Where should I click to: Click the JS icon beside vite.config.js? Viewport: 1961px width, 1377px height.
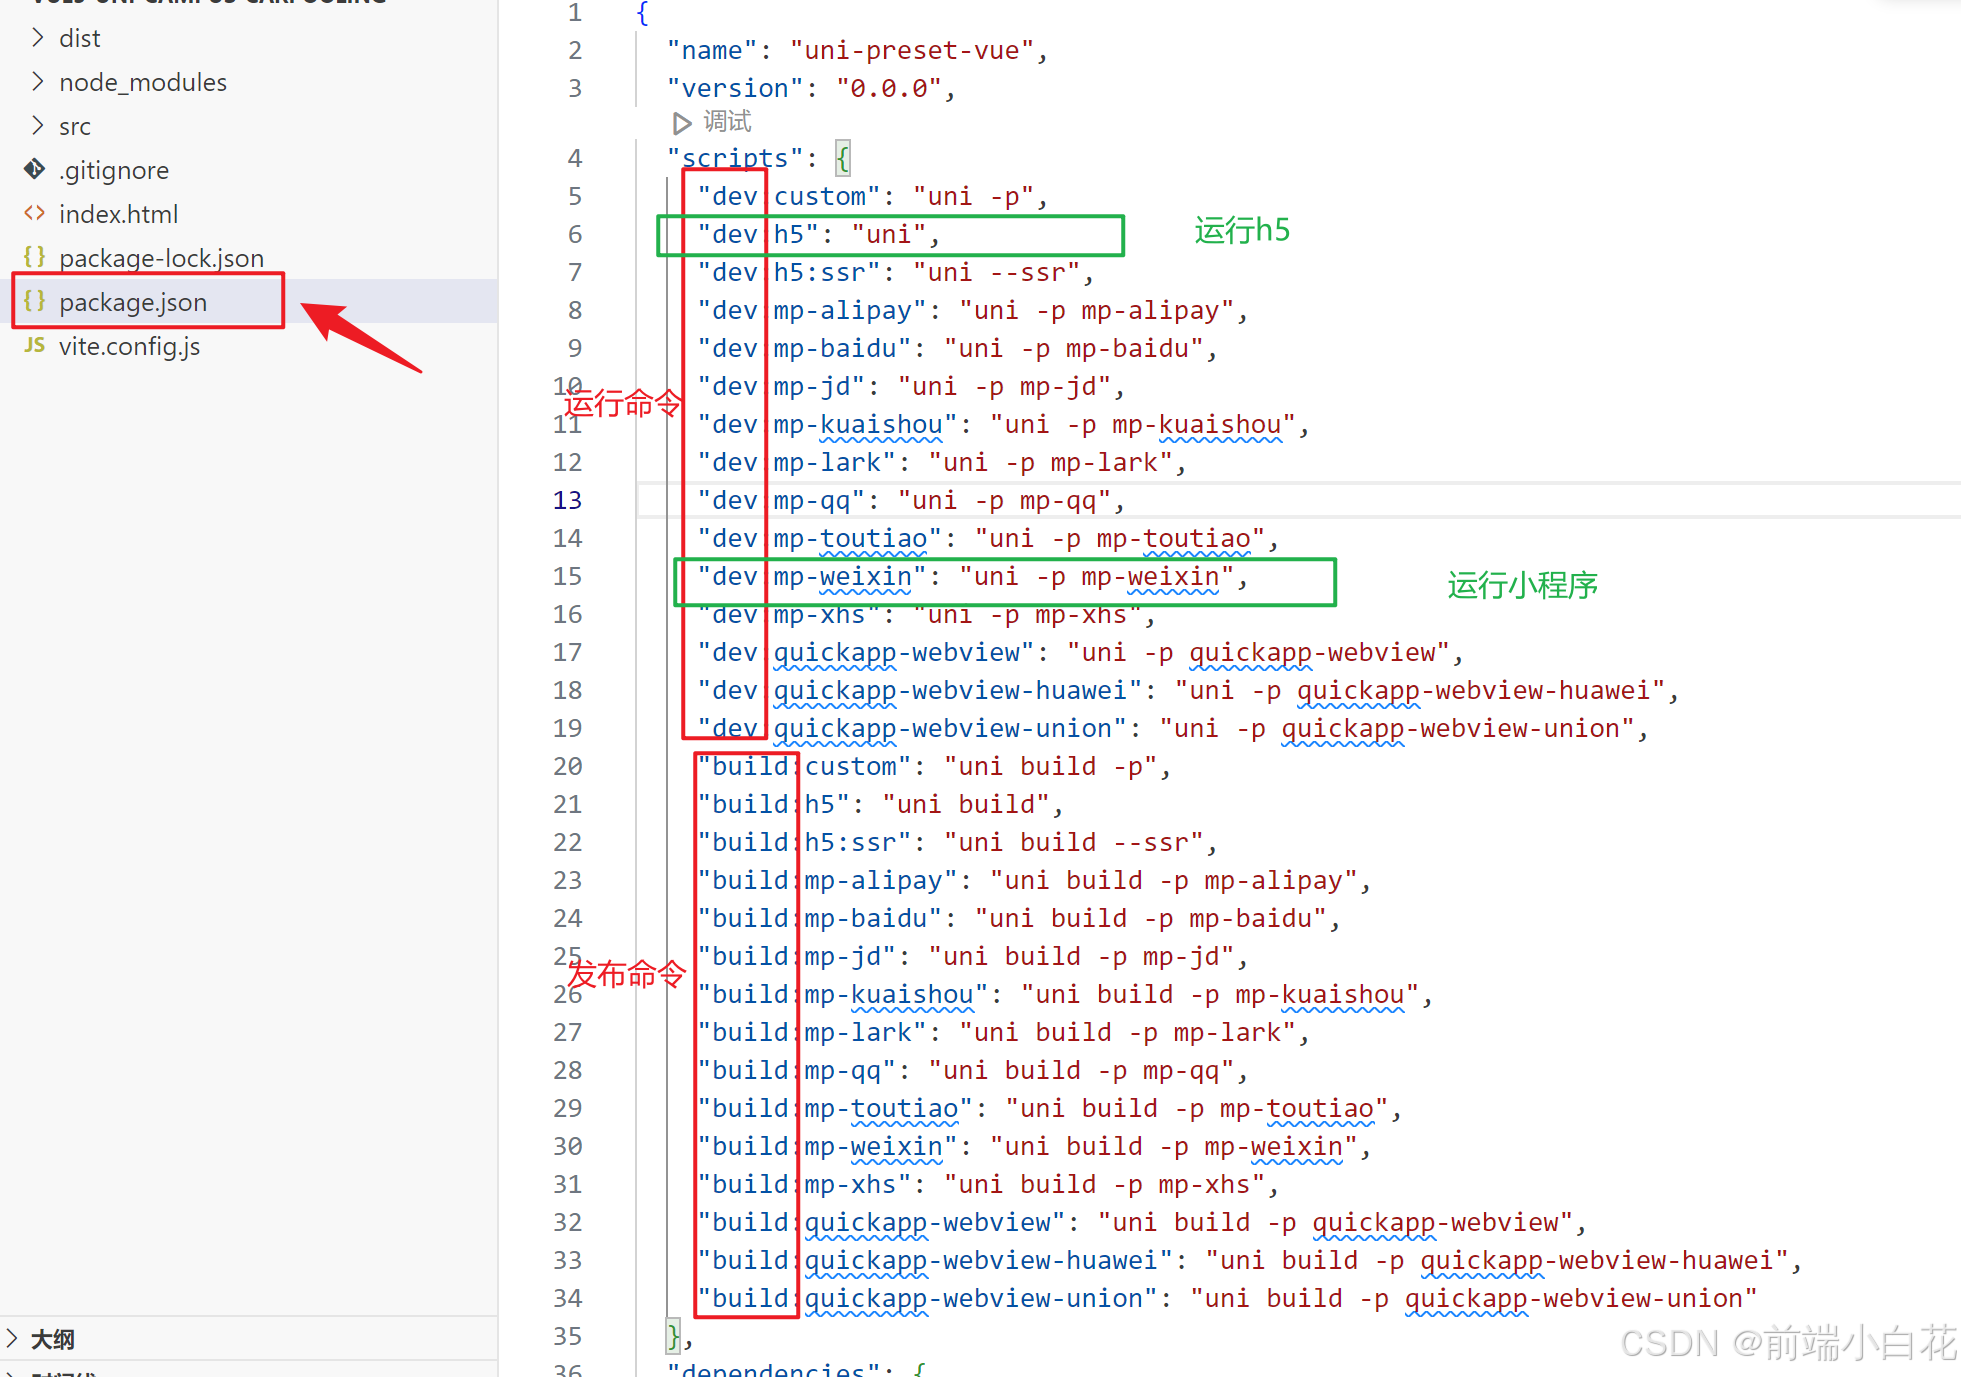[x=35, y=345]
